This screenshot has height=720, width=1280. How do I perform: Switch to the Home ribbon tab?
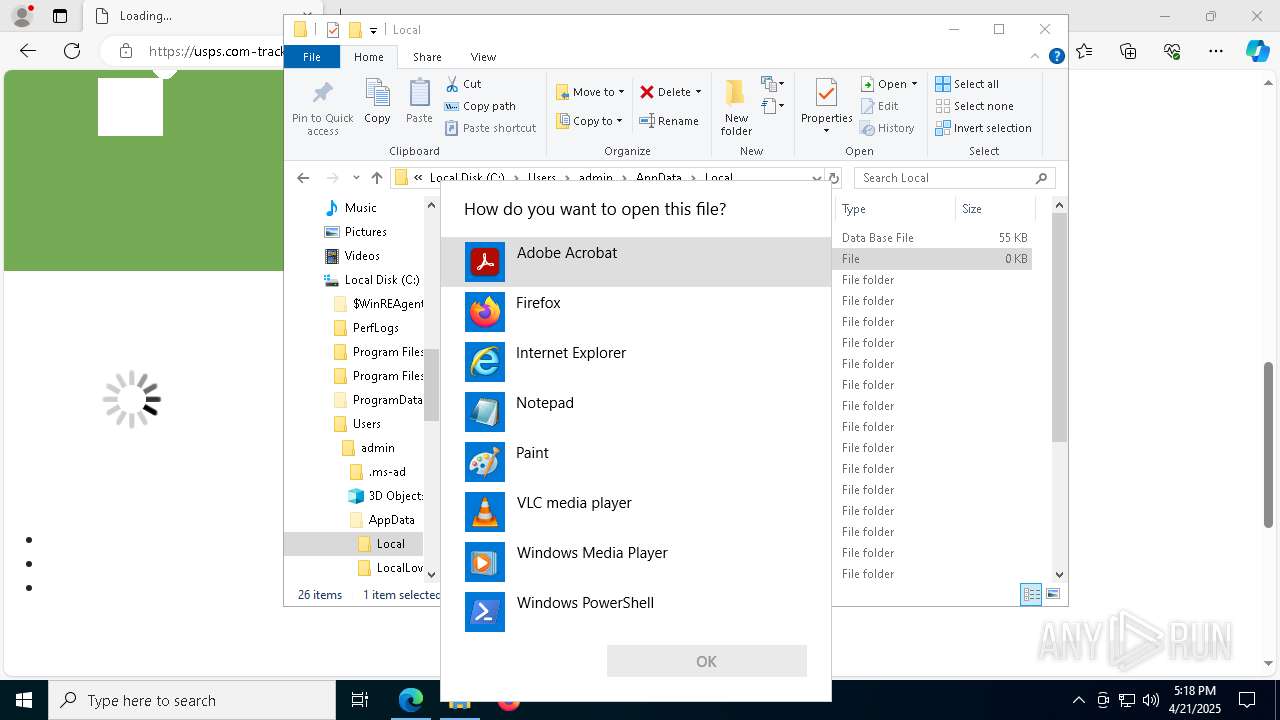369,57
